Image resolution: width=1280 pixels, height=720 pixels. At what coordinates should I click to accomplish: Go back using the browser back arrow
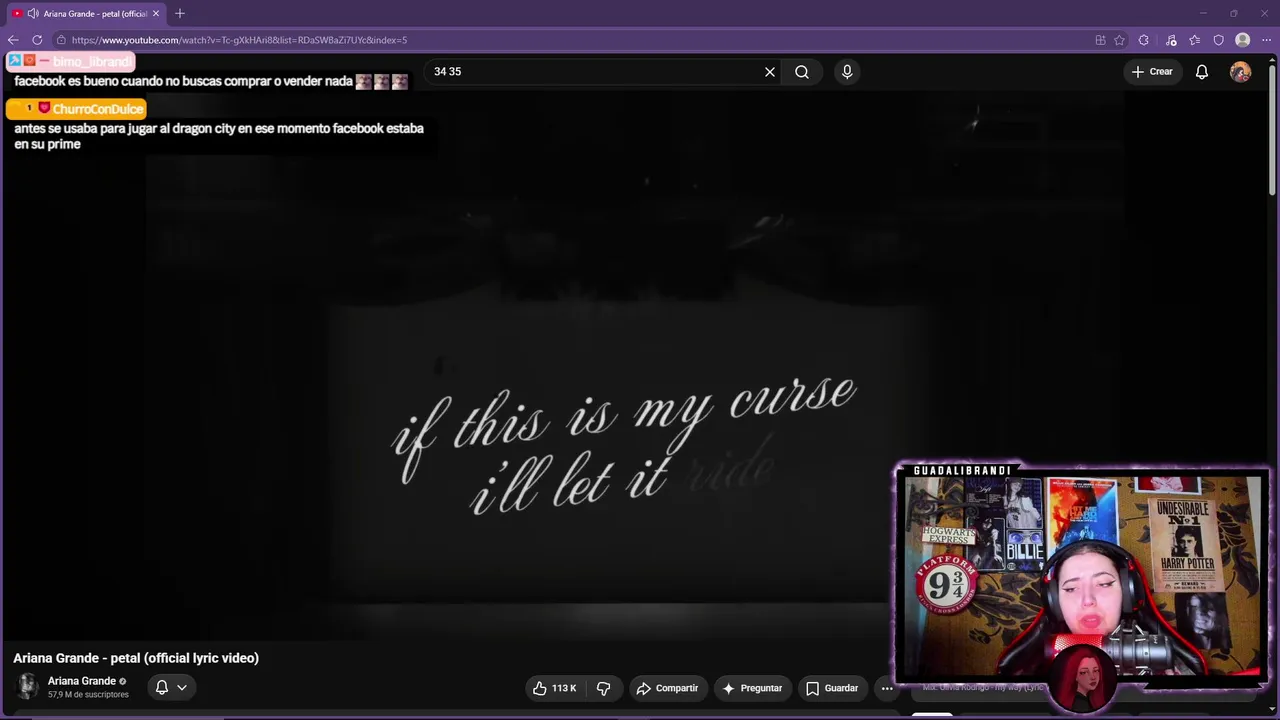click(x=13, y=40)
